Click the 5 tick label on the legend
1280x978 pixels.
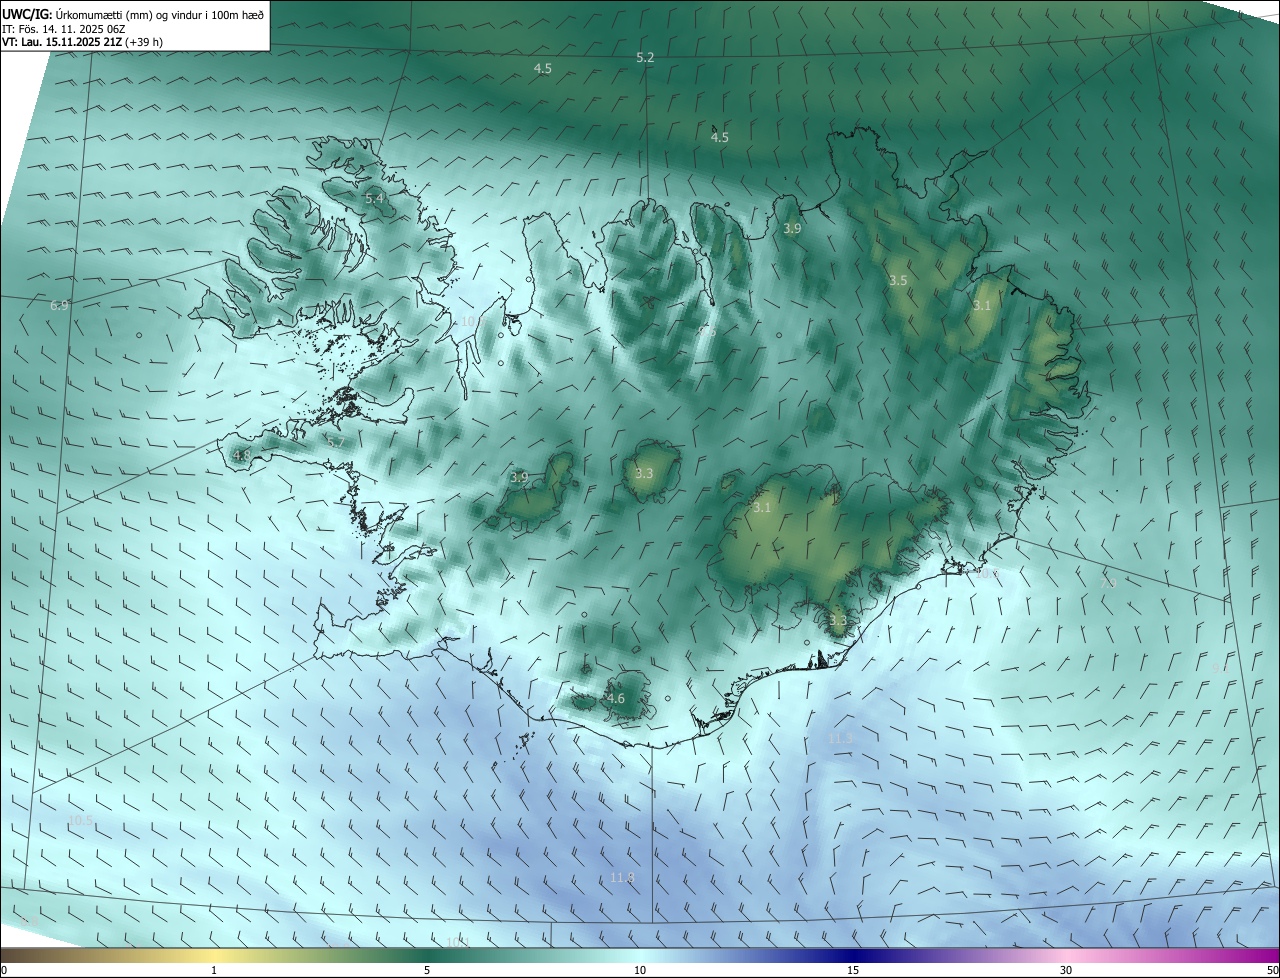427,970
